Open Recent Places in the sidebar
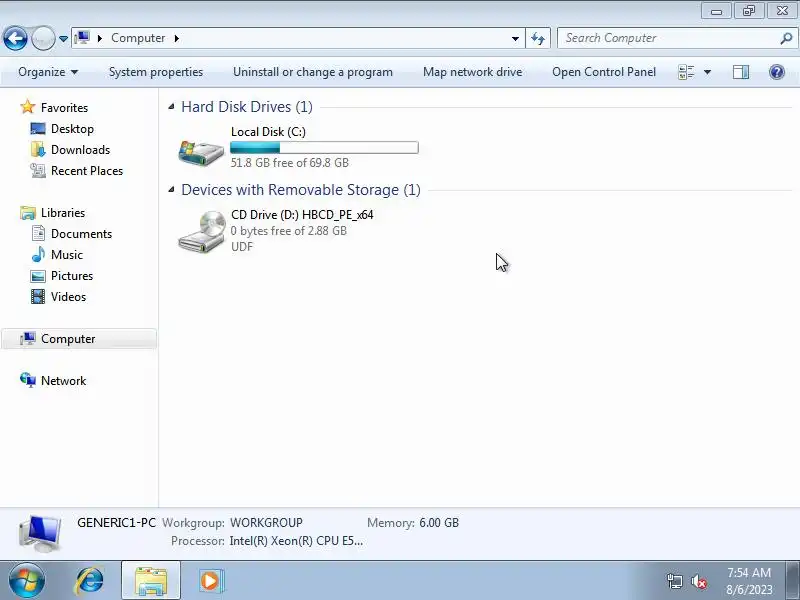This screenshot has width=800, height=600. click(87, 170)
